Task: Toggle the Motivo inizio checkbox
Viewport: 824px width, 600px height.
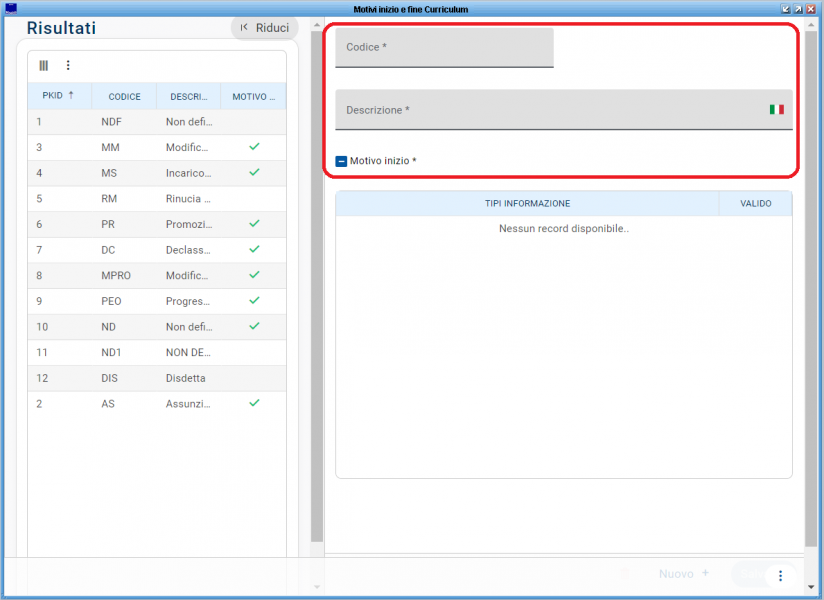Action: [x=341, y=161]
